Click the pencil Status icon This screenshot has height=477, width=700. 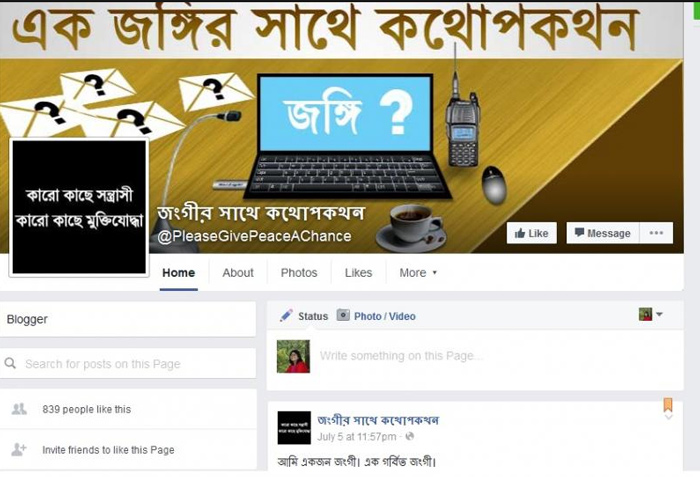click(286, 315)
